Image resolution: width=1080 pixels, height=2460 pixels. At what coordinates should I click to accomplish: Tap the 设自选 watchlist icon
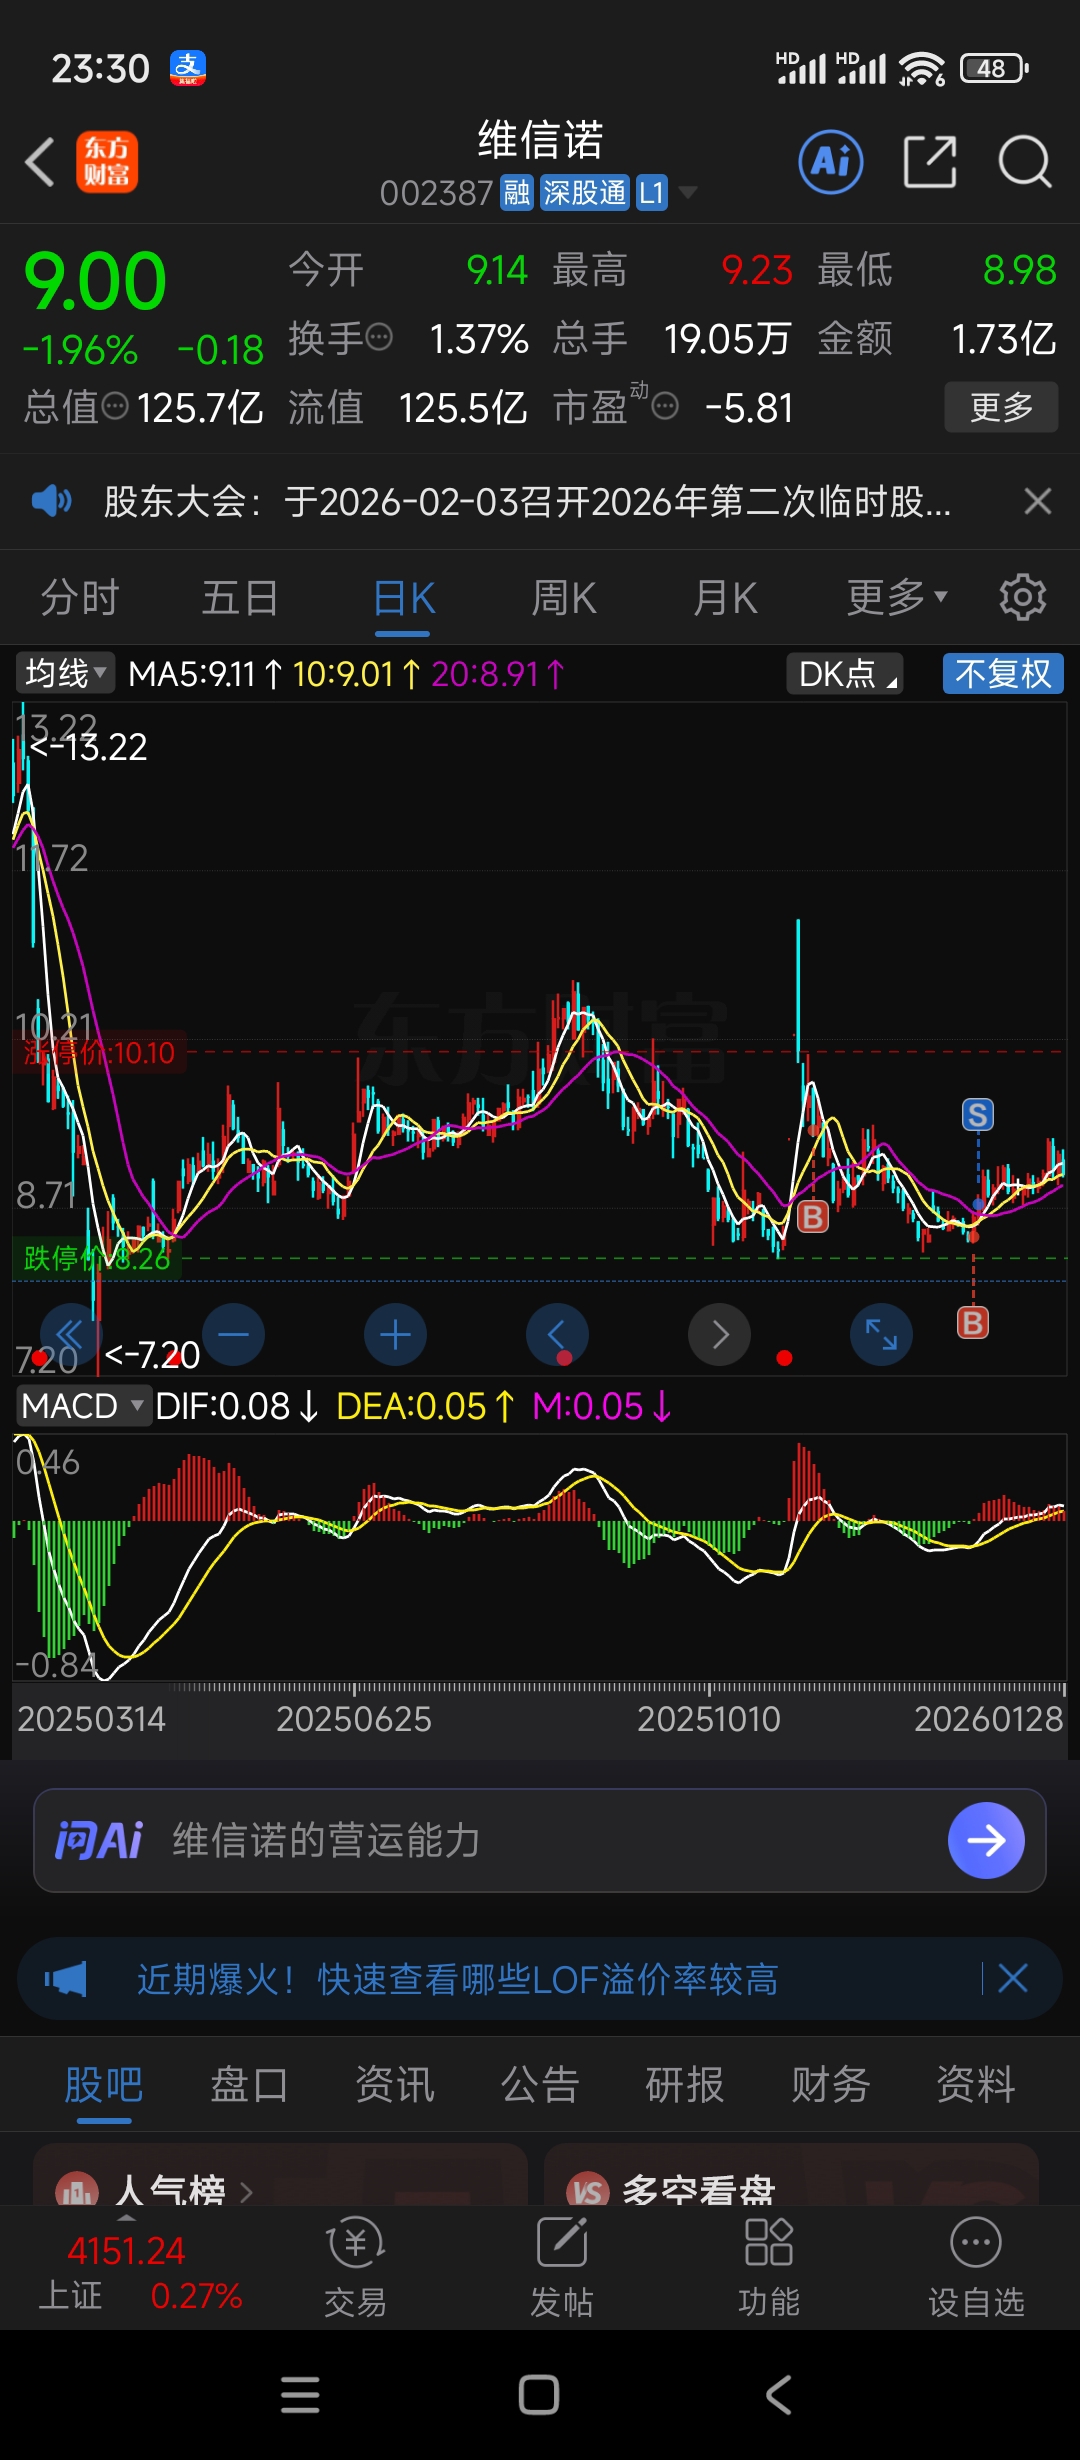[976, 2266]
